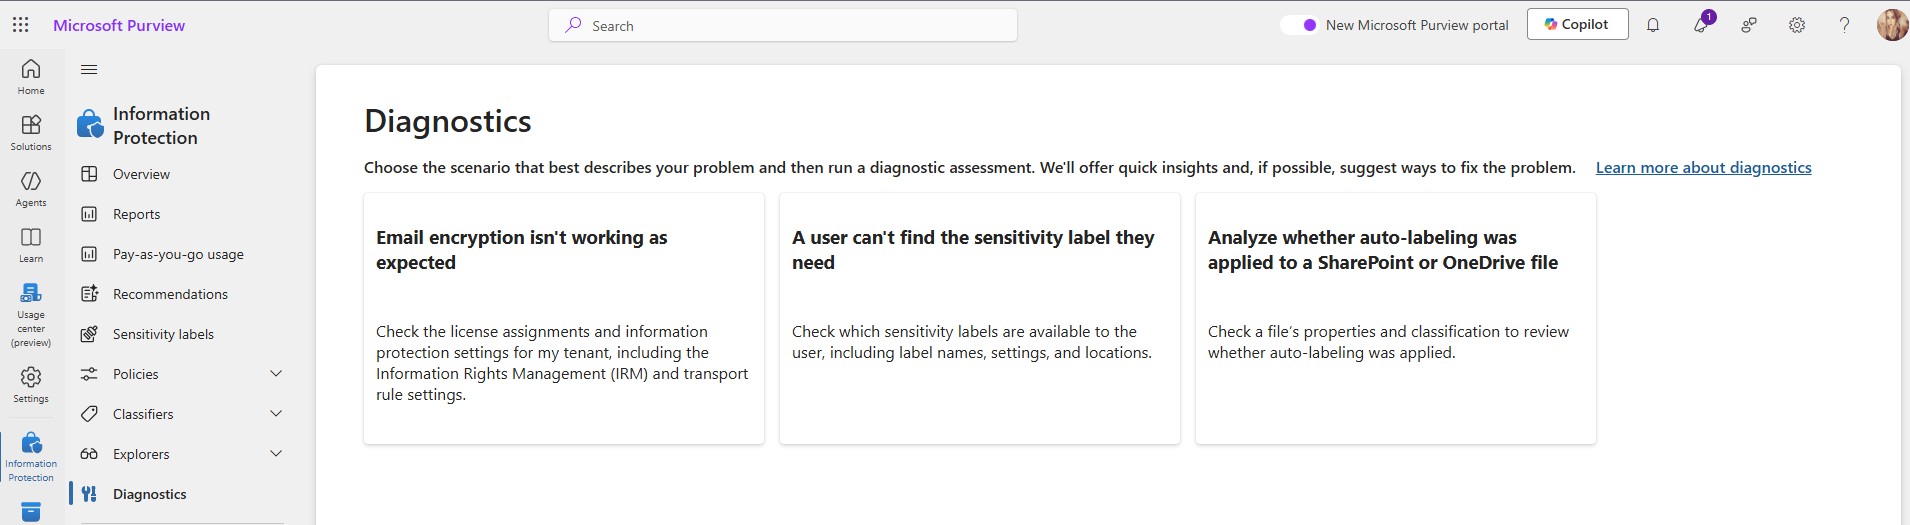Click the Copilot button
The width and height of the screenshot is (1910, 525).
click(1577, 25)
